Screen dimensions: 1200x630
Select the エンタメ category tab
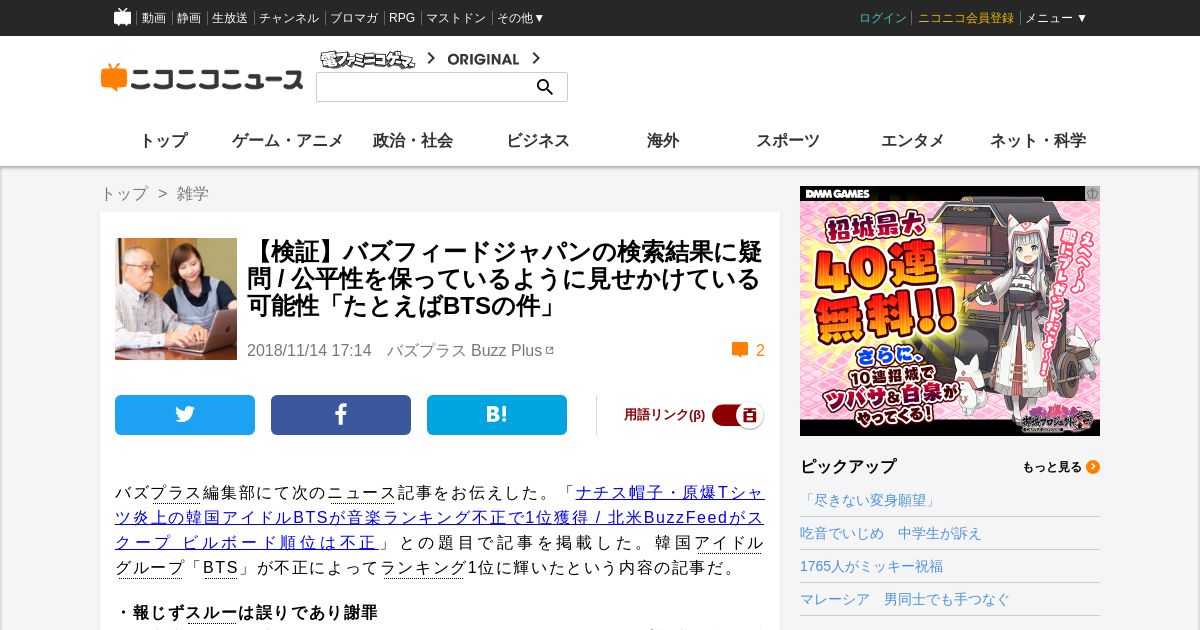pyautogui.click(x=913, y=141)
